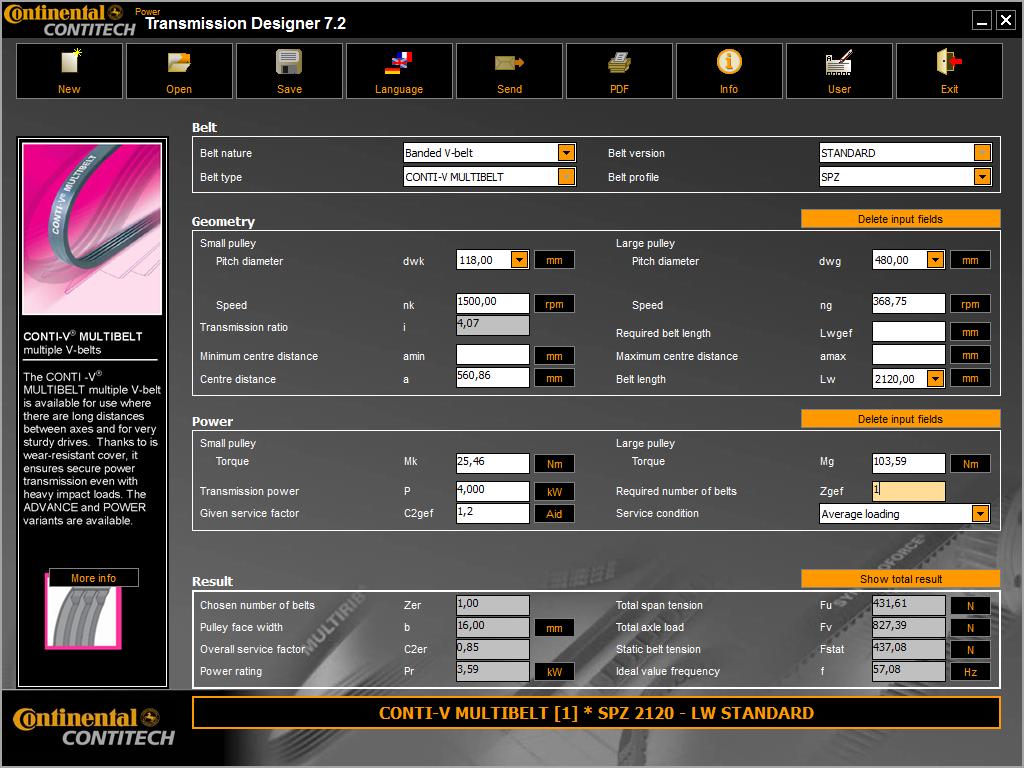The height and width of the screenshot is (768, 1024).
Task: Toggle the kW unit for Transmission power
Action: [554, 491]
